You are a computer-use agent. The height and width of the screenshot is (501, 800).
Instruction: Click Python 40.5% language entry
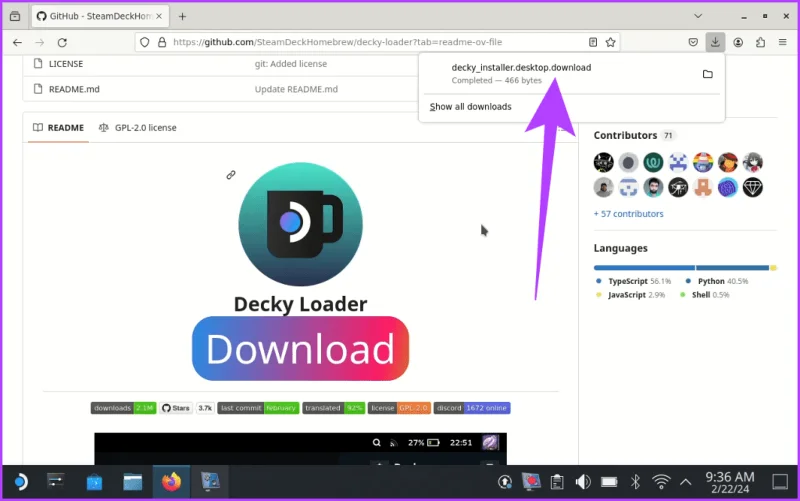click(717, 281)
